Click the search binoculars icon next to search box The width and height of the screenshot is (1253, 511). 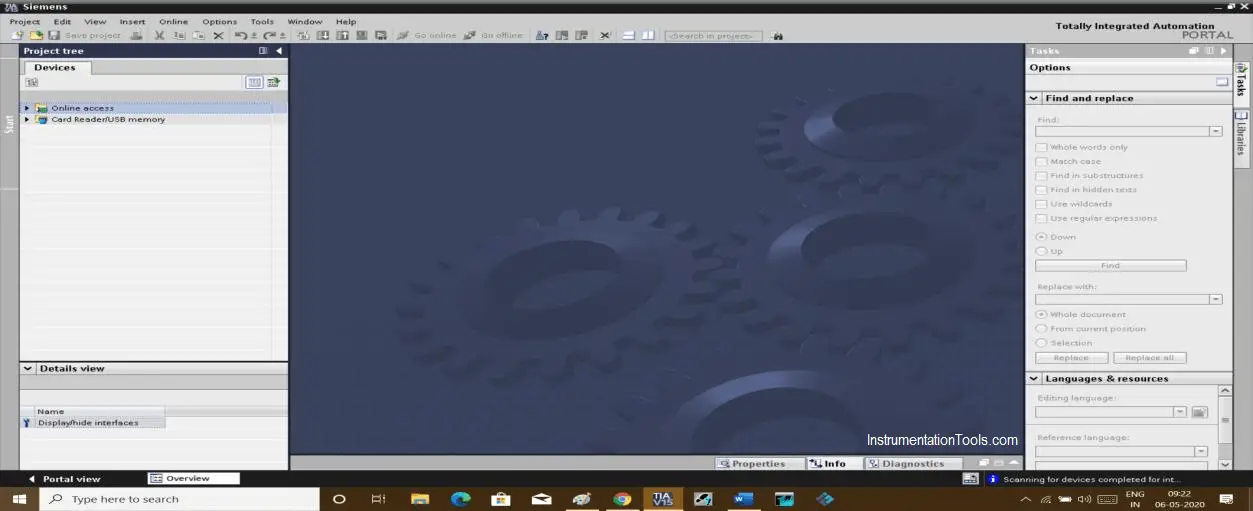point(777,36)
